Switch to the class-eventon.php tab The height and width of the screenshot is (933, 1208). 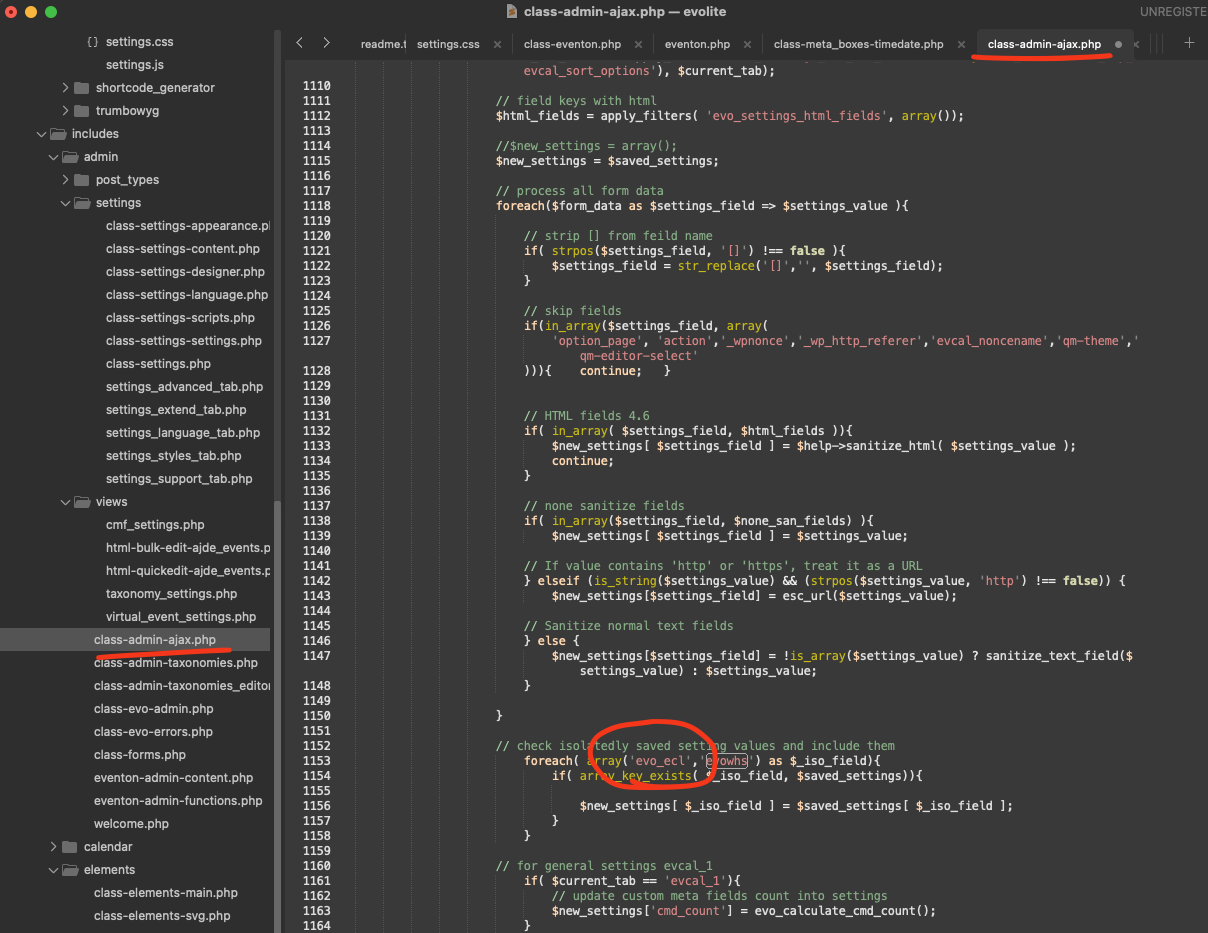(572, 44)
